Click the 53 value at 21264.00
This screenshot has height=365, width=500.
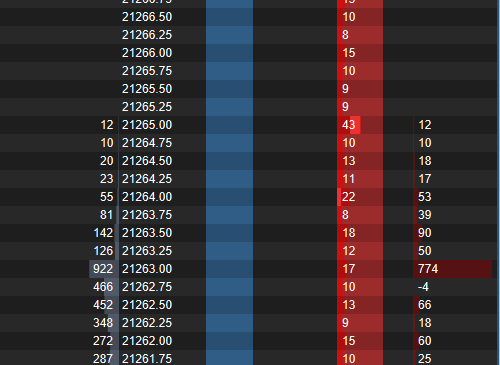coord(425,197)
